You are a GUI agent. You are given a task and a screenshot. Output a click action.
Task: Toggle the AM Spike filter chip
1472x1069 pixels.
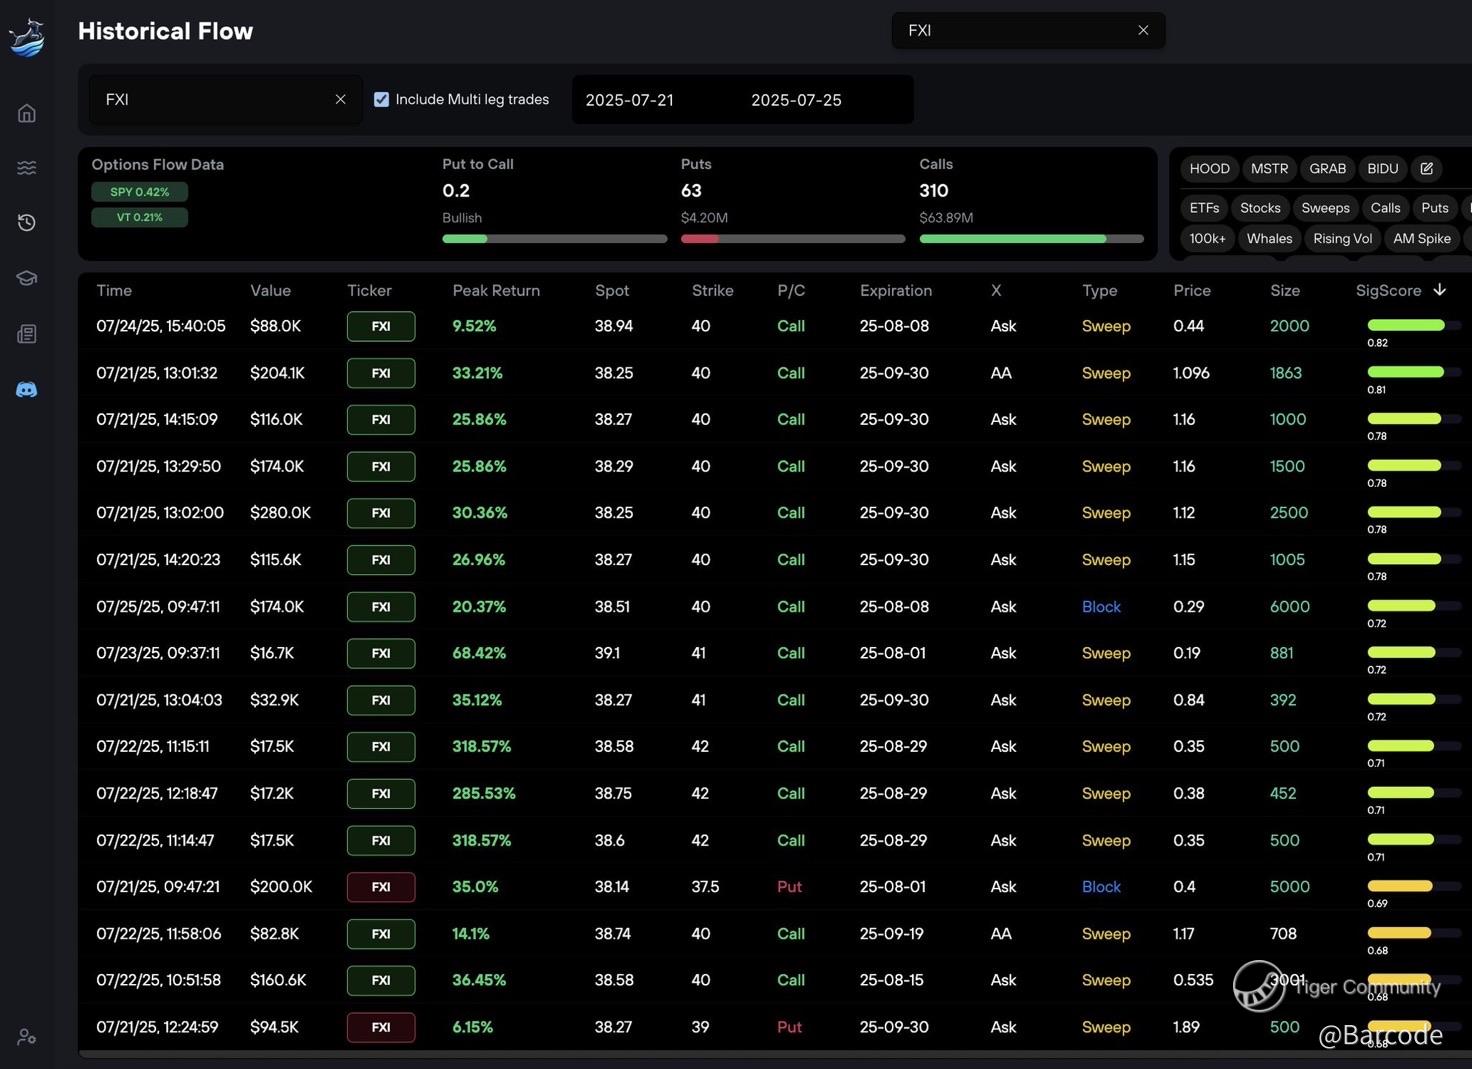pyautogui.click(x=1421, y=238)
